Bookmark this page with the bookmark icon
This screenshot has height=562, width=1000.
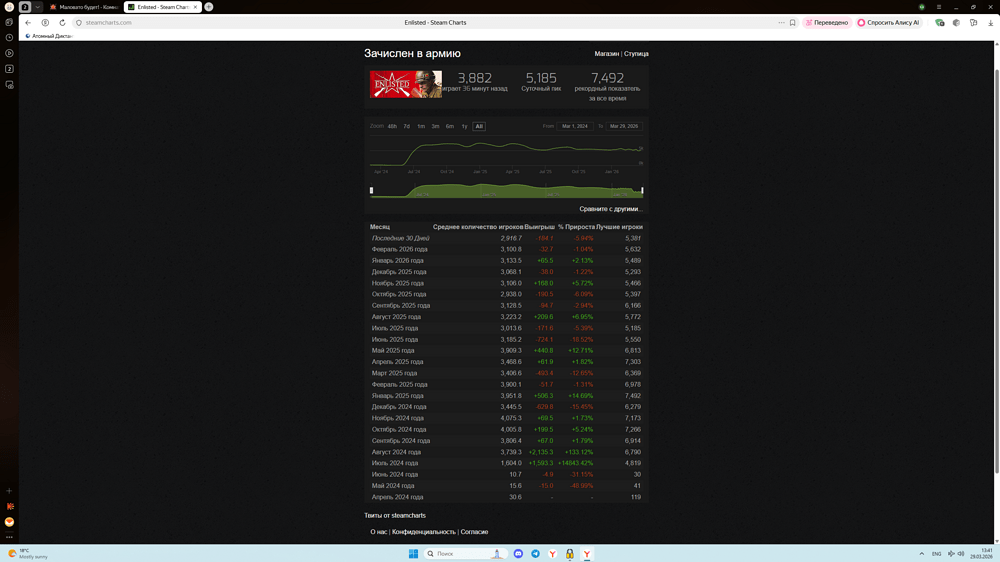pos(793,22)
